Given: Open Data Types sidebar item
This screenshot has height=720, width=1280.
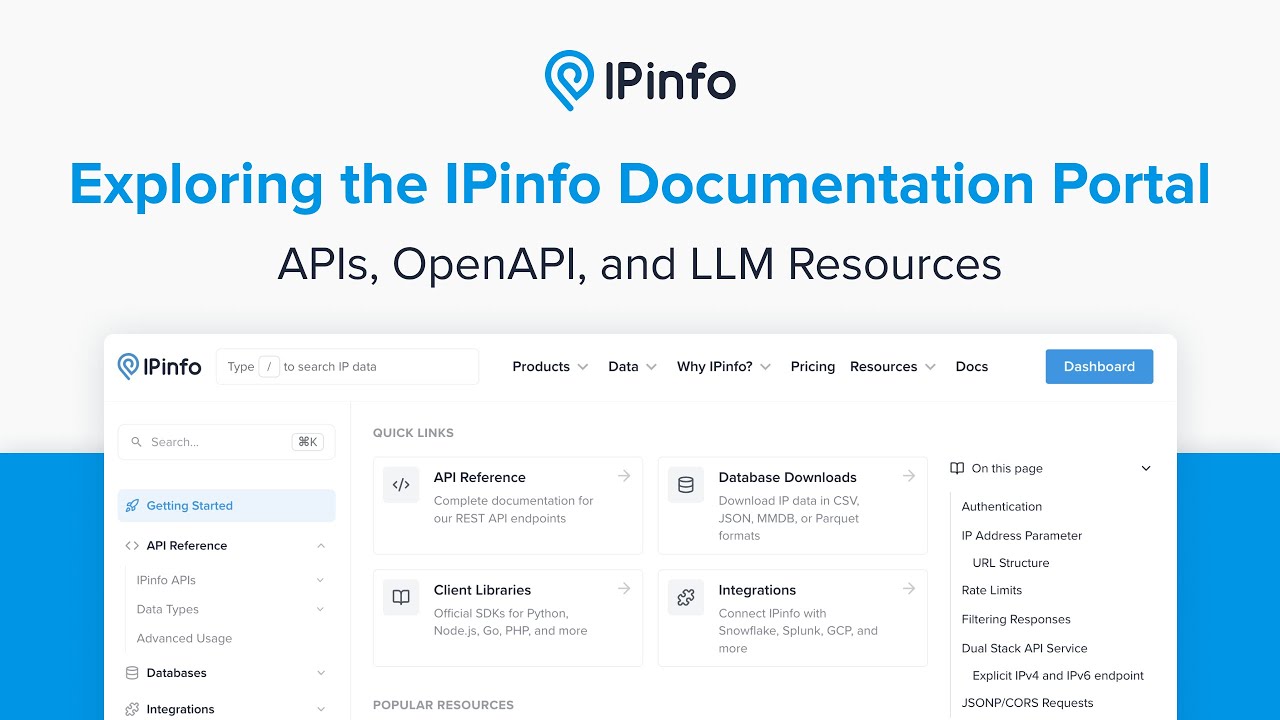Looking at the screenshot, I should (167, 609).
